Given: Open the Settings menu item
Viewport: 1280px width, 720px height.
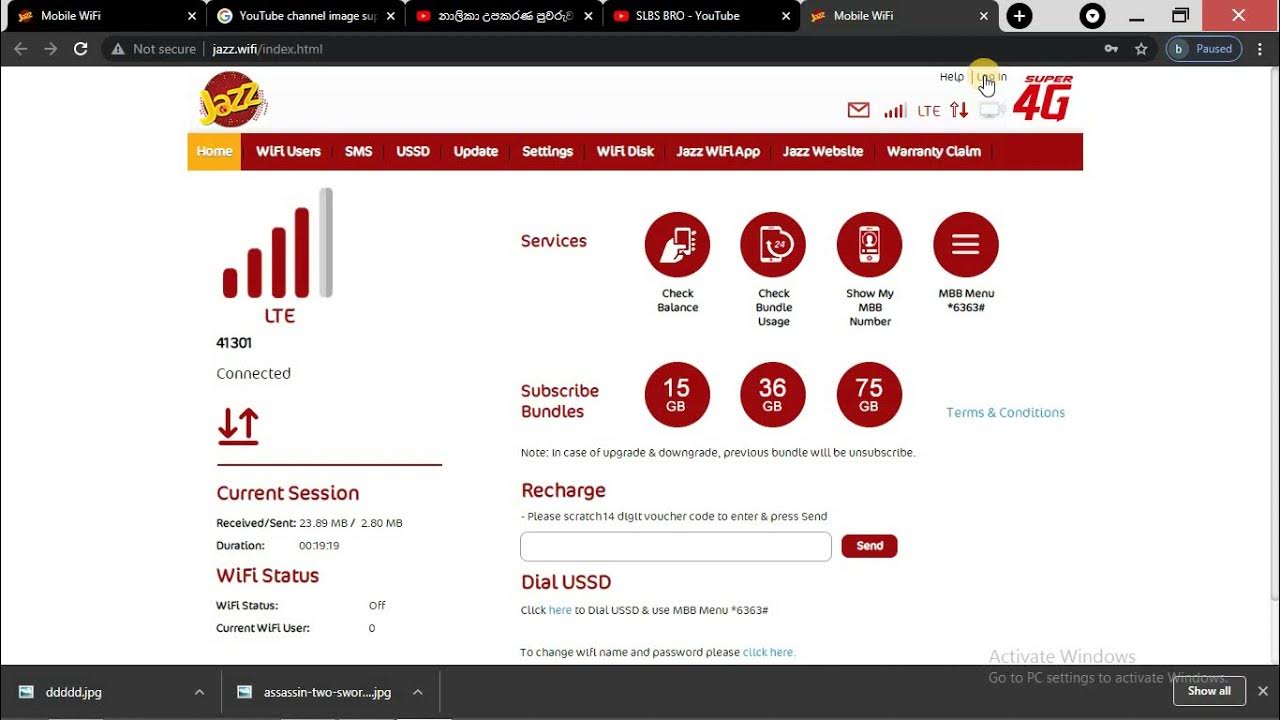Looking at the screenshot, I should [x=547, y=151].
